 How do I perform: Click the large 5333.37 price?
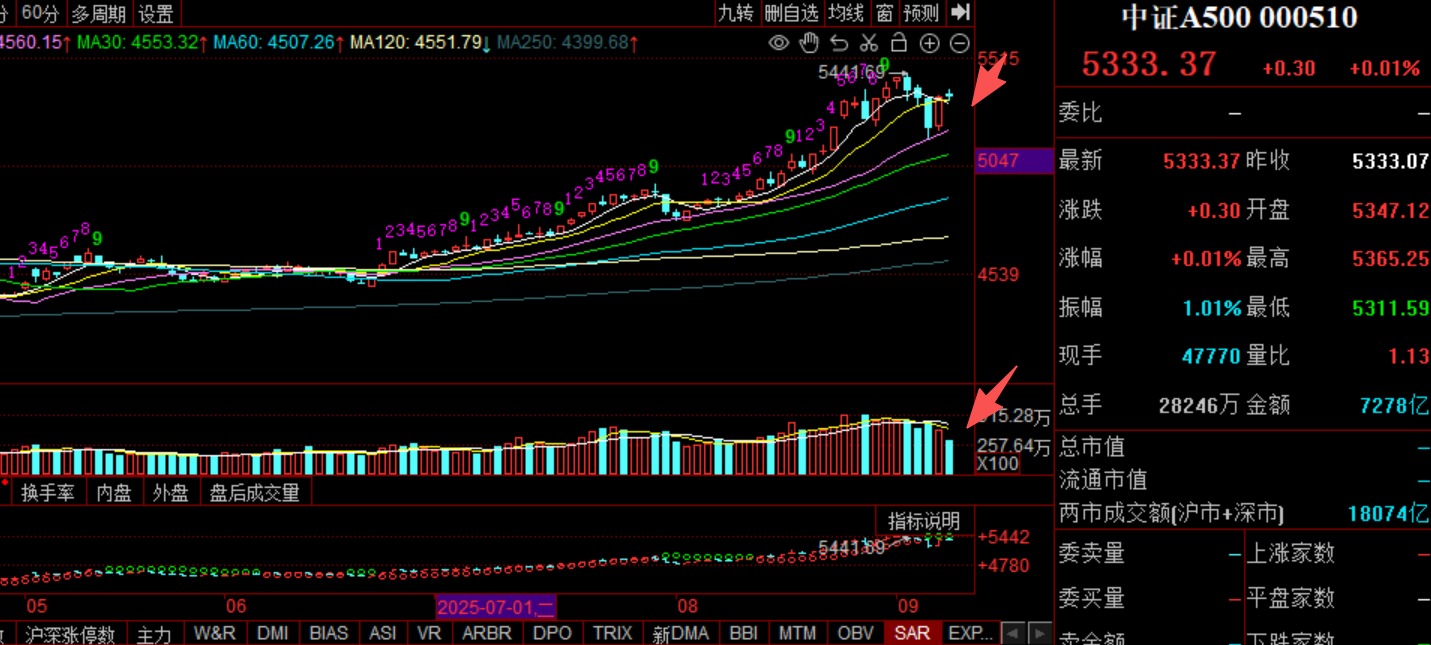[x=1149, y=65]
